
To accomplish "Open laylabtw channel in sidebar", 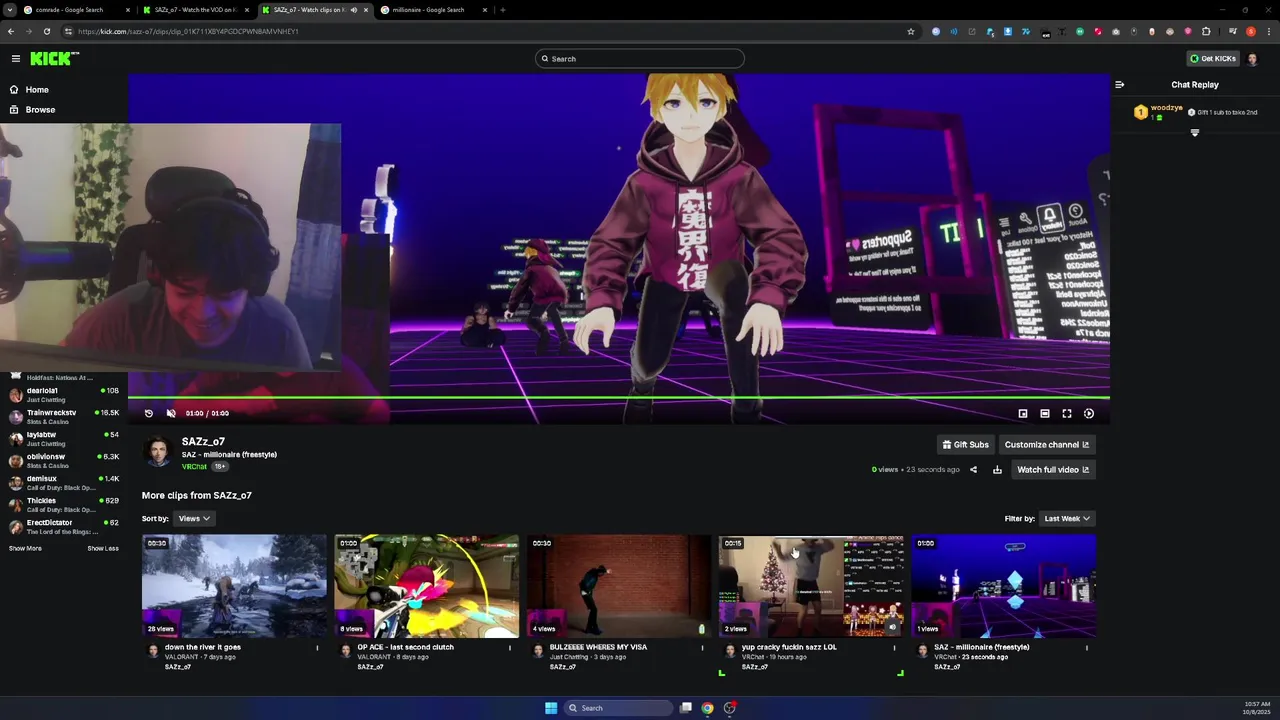I will coord(64,439).
